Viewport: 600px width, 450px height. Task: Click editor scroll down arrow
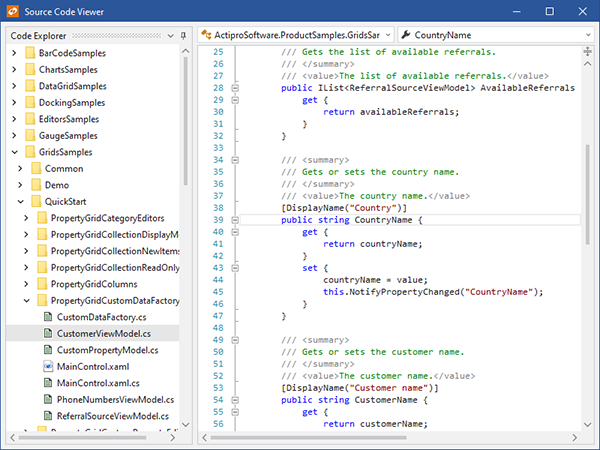[x=587, y=424]
